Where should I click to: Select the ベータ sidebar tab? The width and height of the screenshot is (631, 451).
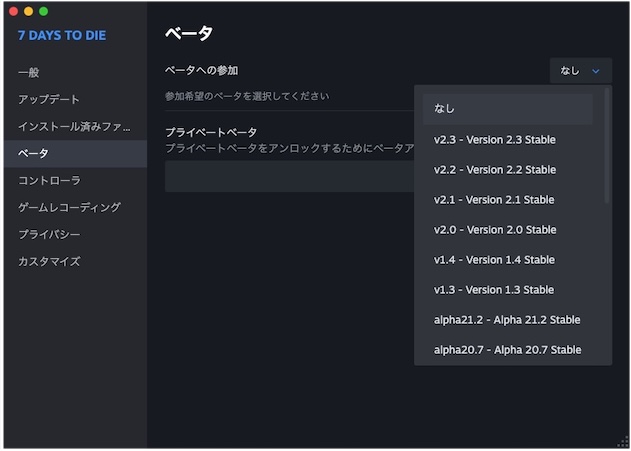pyautogui.click(x=33, y=154)
